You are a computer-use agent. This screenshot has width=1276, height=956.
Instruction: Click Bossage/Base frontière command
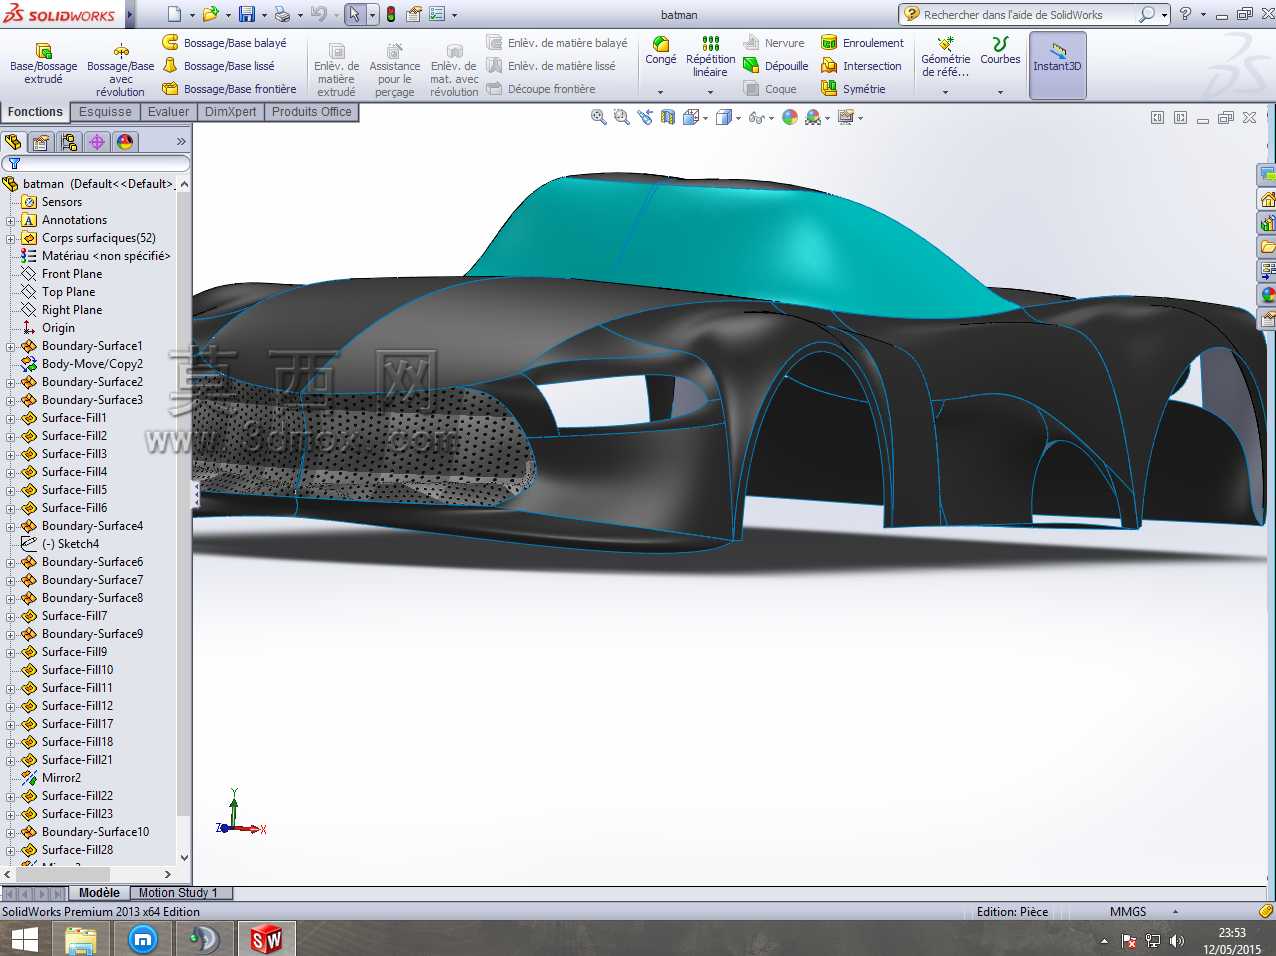click(x=229, y=89)
